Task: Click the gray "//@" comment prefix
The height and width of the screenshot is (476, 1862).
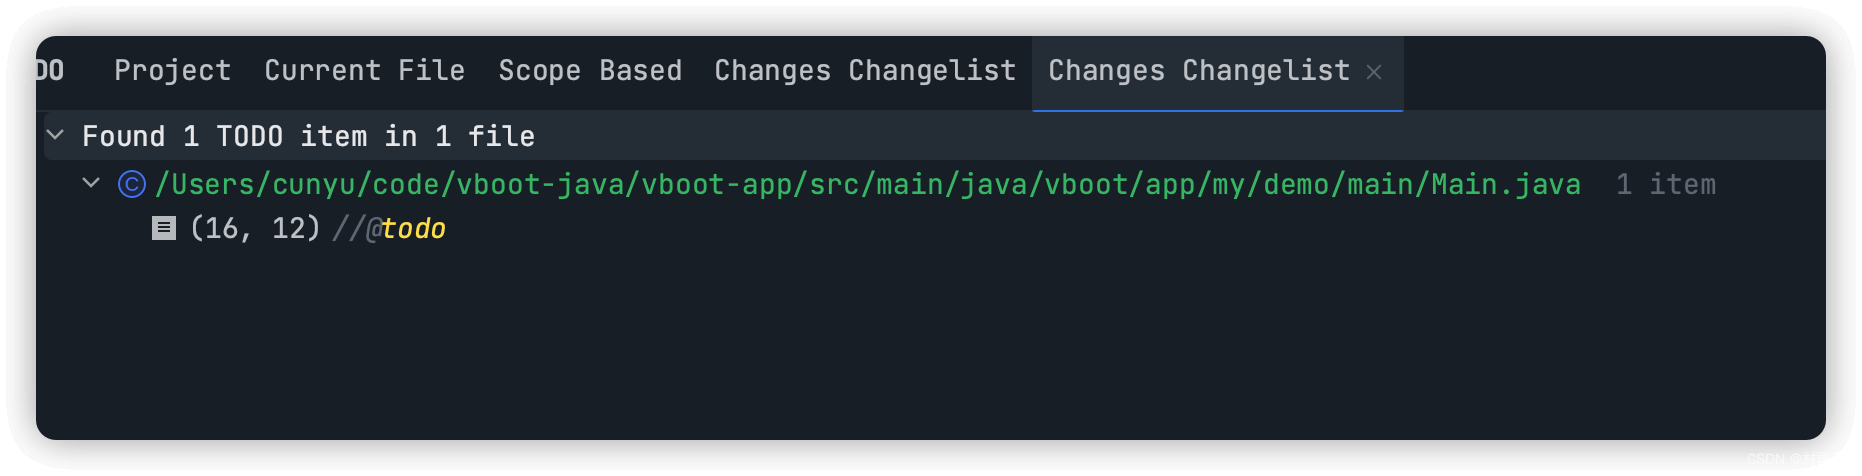Action: pyautogui.click(x=356, y=229)
